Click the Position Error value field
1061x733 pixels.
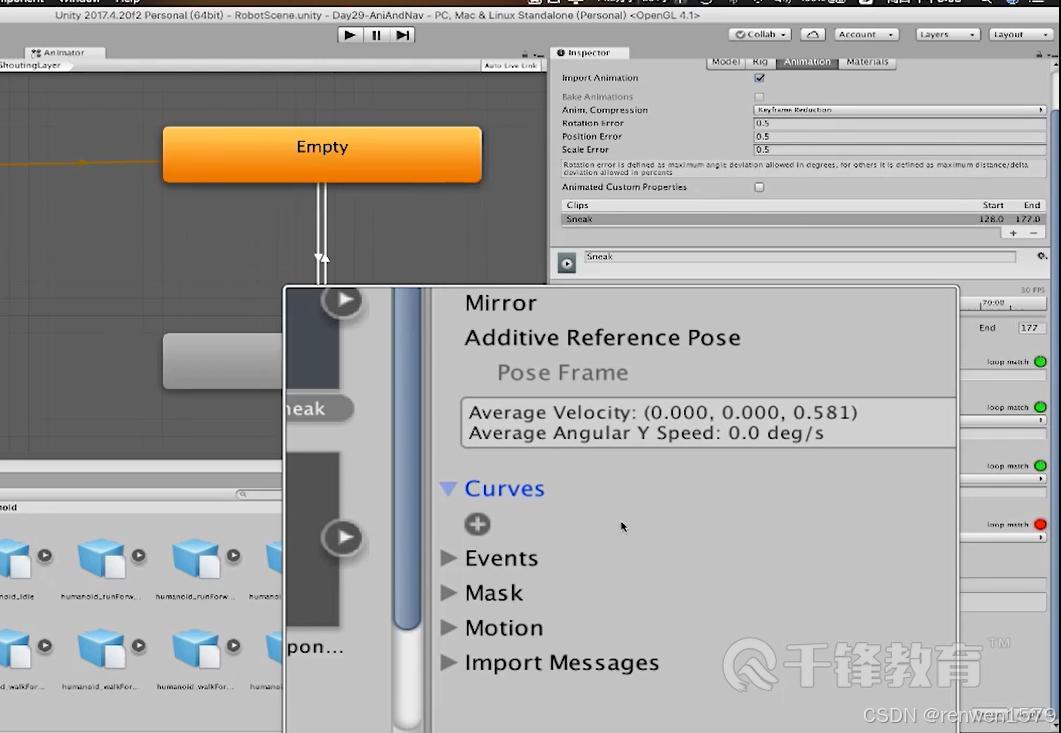tap(900, 136)
